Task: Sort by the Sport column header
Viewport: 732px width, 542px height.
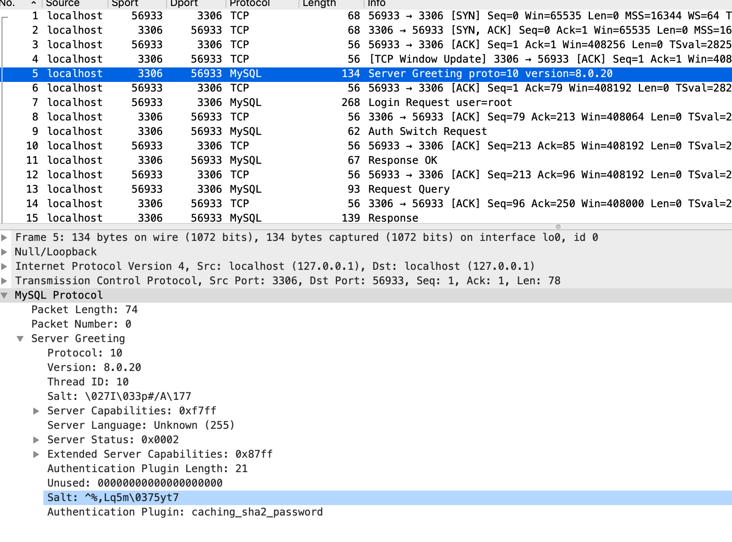Action: click(x=136, y=3)
